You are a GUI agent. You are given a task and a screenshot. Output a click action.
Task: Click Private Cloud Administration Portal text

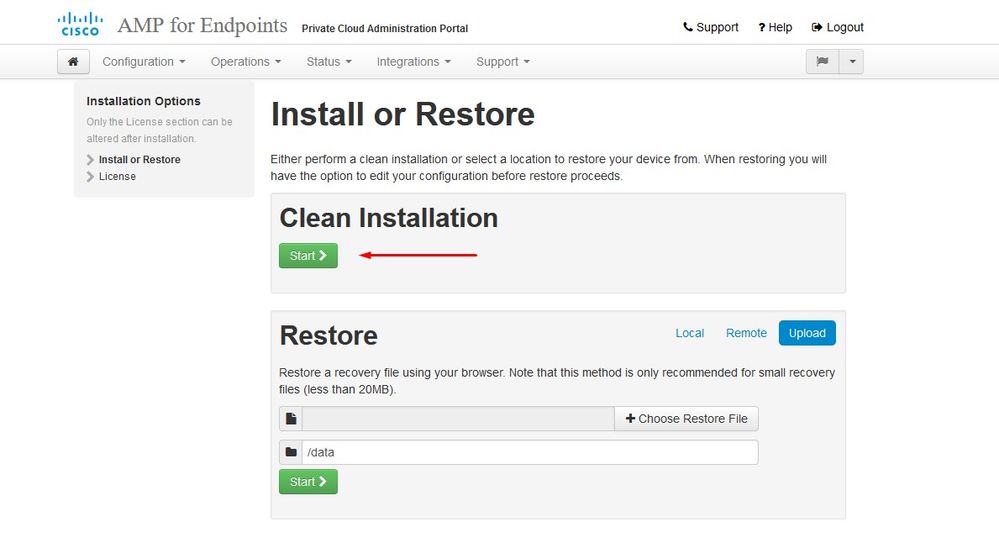tap(385, 29)
